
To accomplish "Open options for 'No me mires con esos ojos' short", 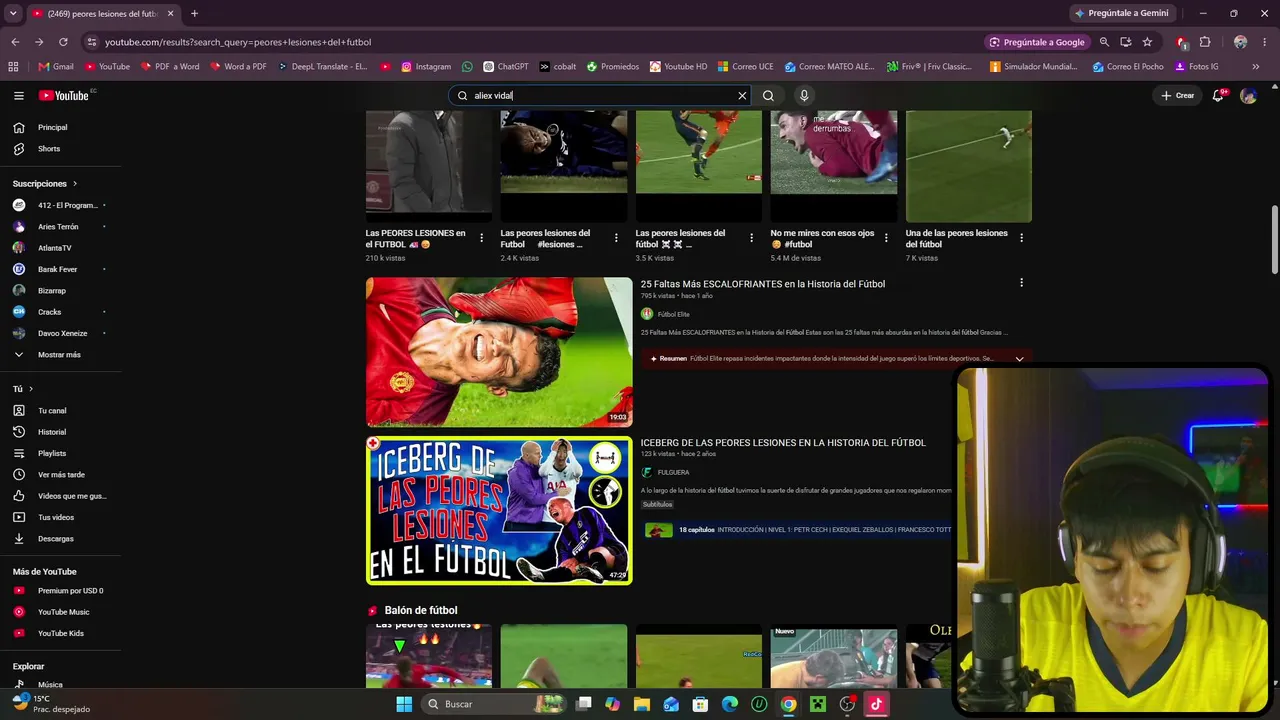I will point(886,238).
